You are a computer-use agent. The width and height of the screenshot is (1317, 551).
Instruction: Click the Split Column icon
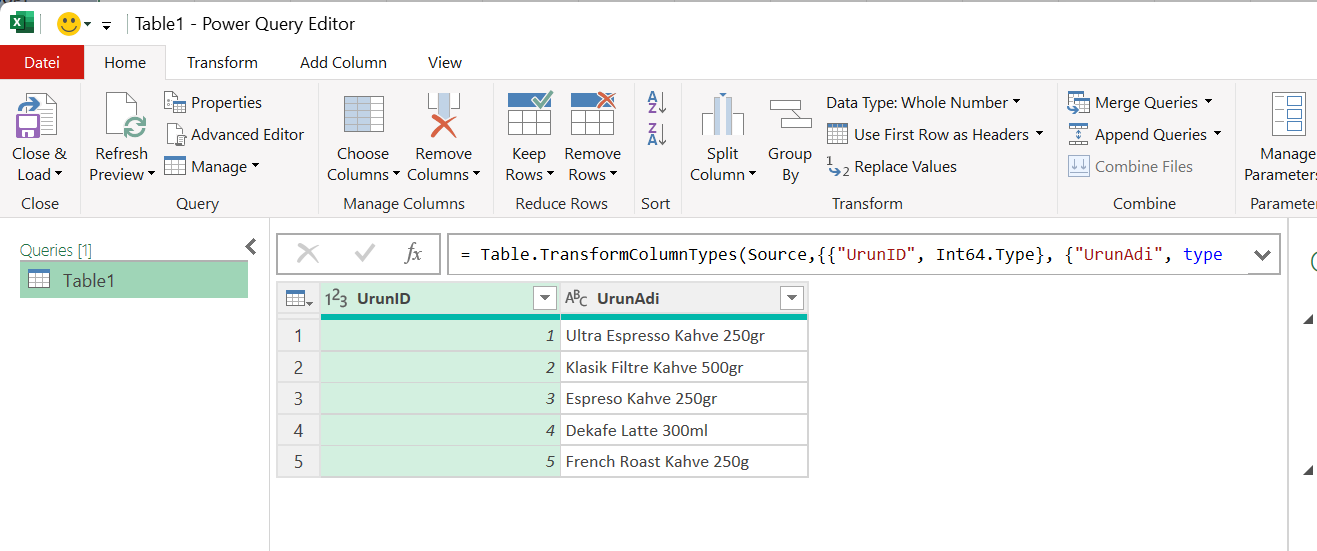pos(722,116)
